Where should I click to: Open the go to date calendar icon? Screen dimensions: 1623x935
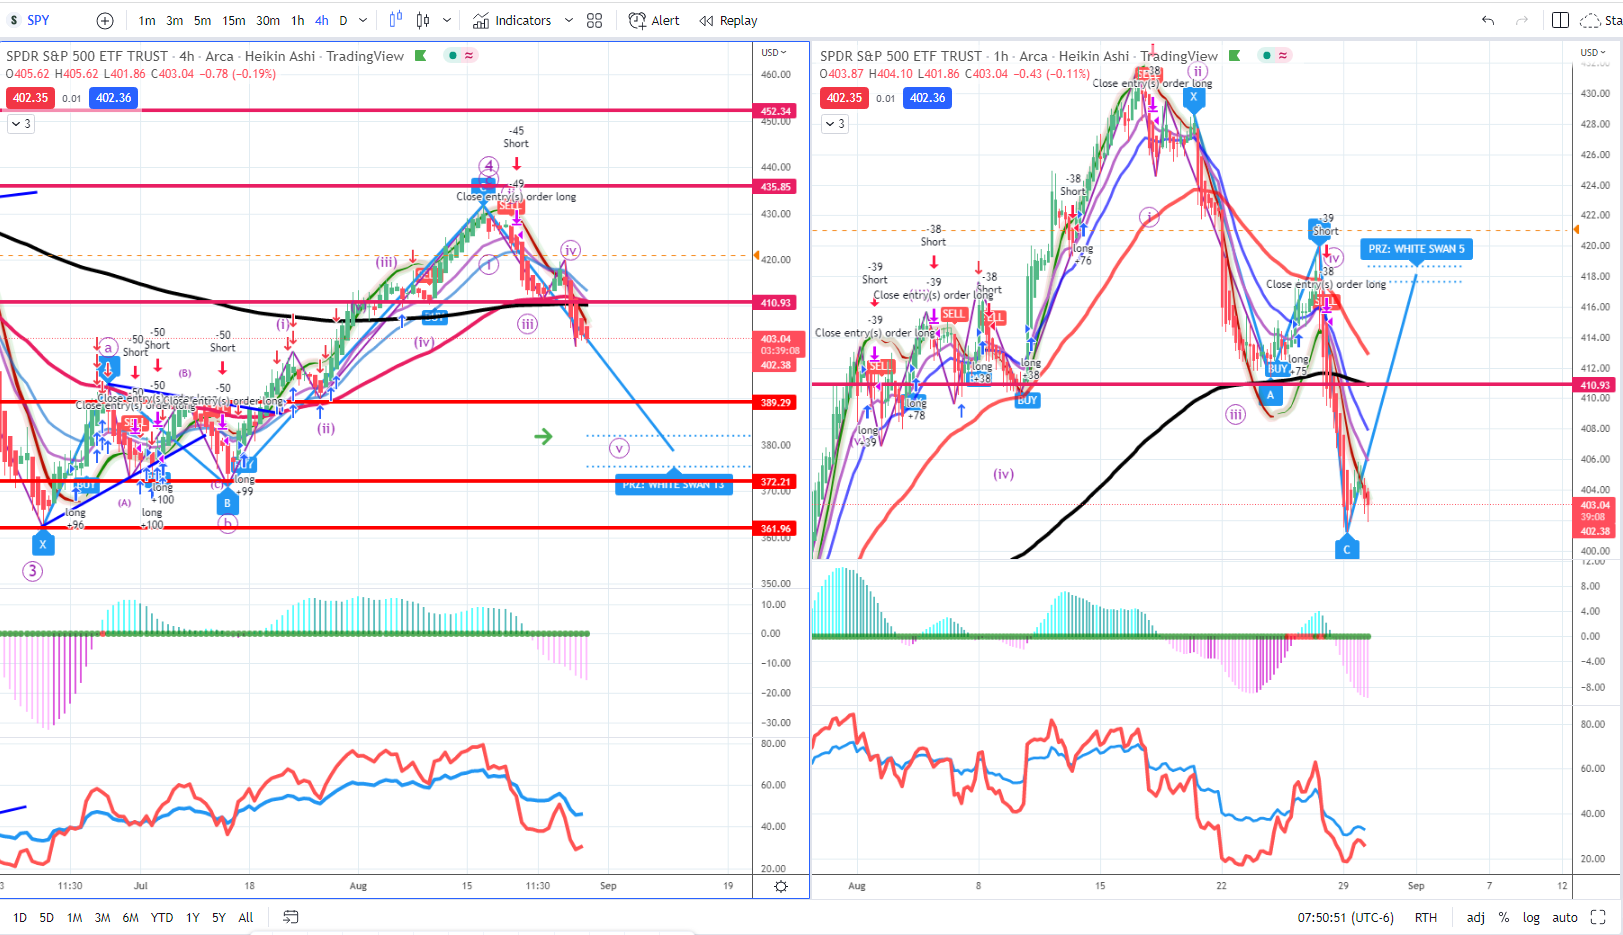(291, 917)
